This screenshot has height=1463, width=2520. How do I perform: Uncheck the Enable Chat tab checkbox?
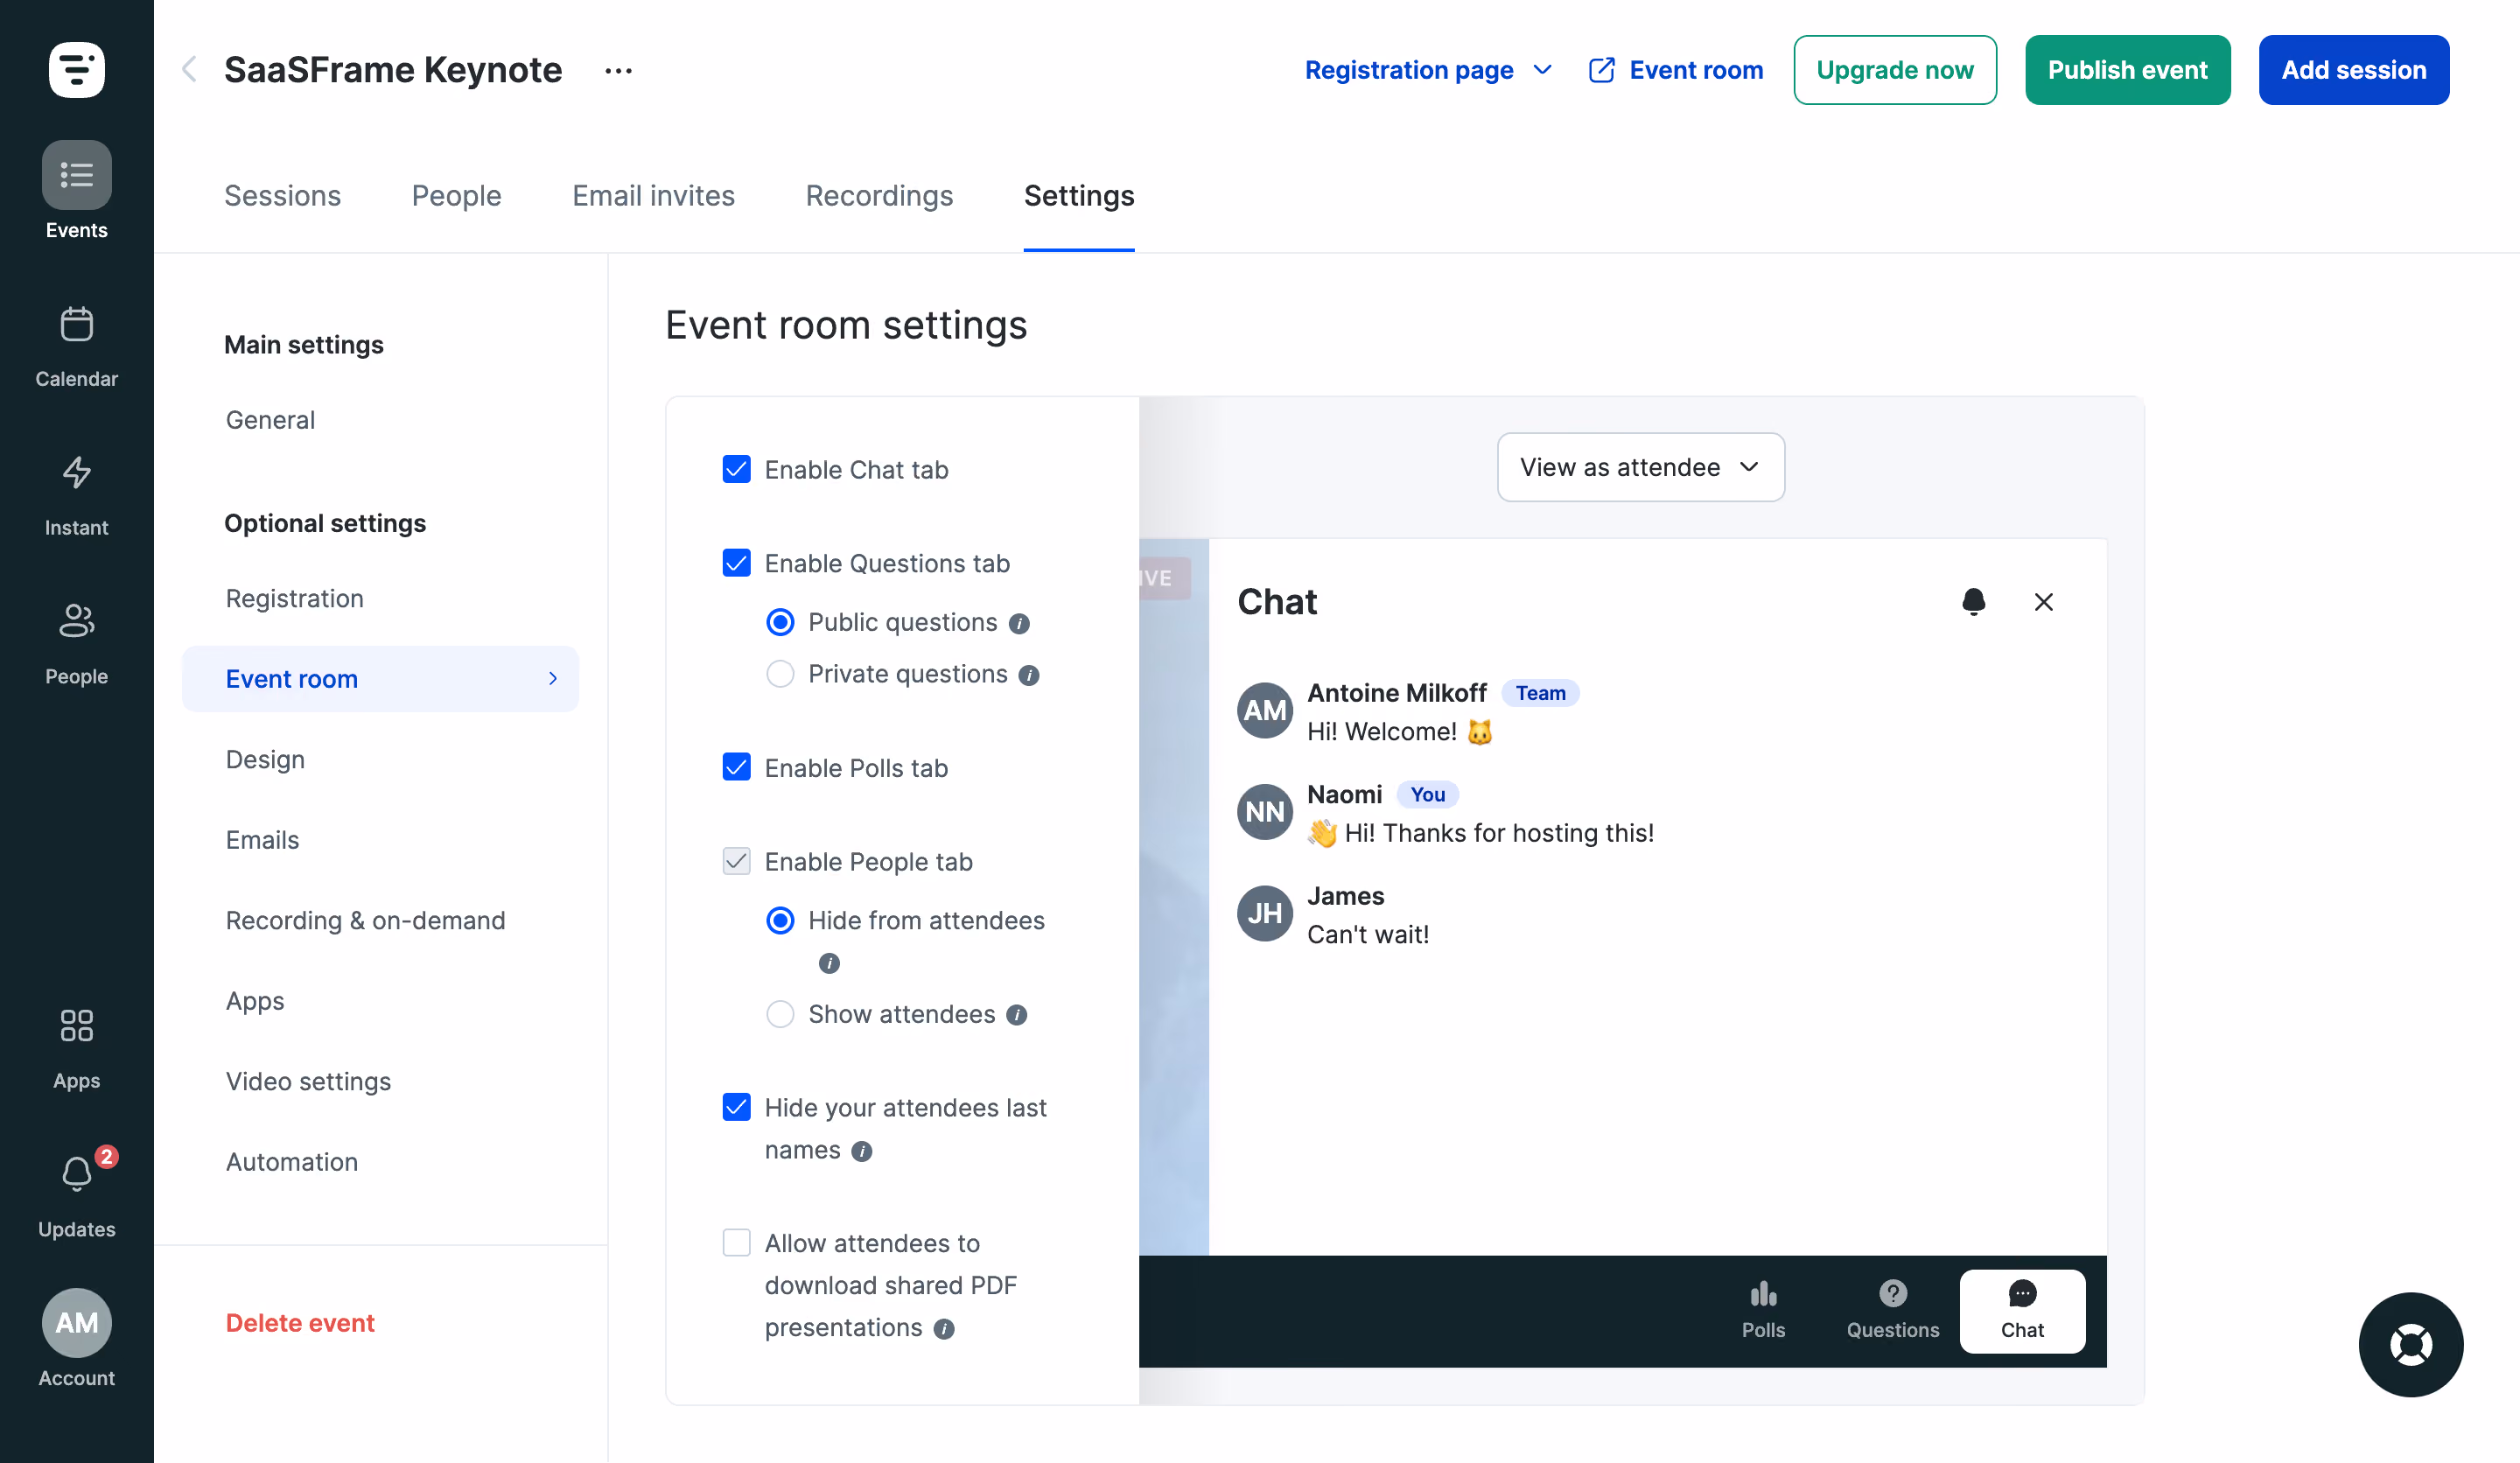pyautogui.click(x=736, y=470)
